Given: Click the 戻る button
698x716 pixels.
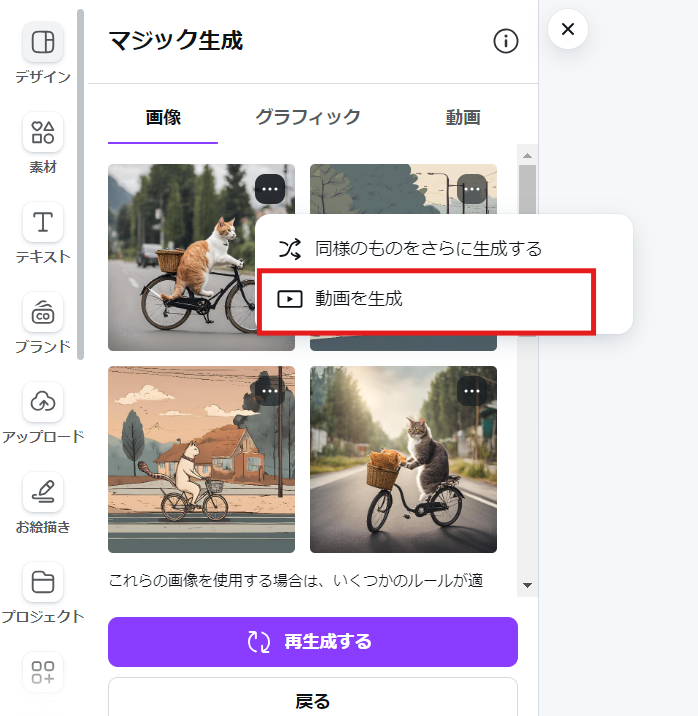Looking at the screenshot, I should (312, 700).
